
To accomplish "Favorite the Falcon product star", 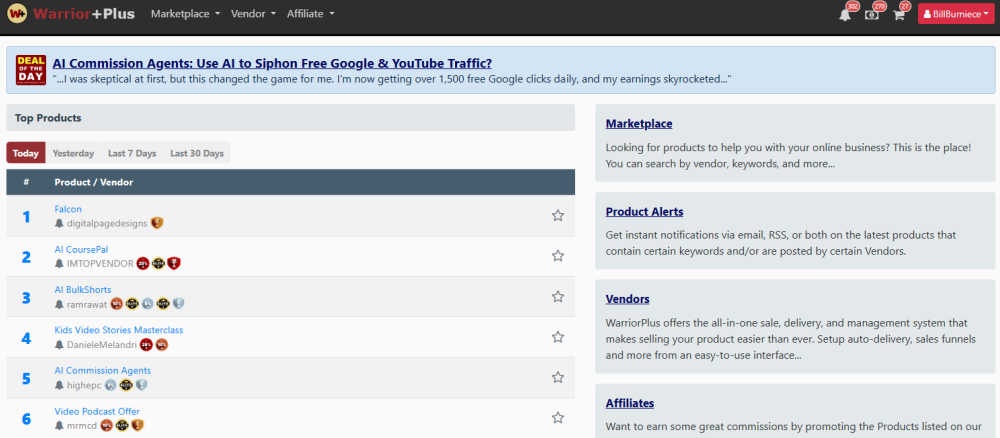I will (x=558, y=215).
